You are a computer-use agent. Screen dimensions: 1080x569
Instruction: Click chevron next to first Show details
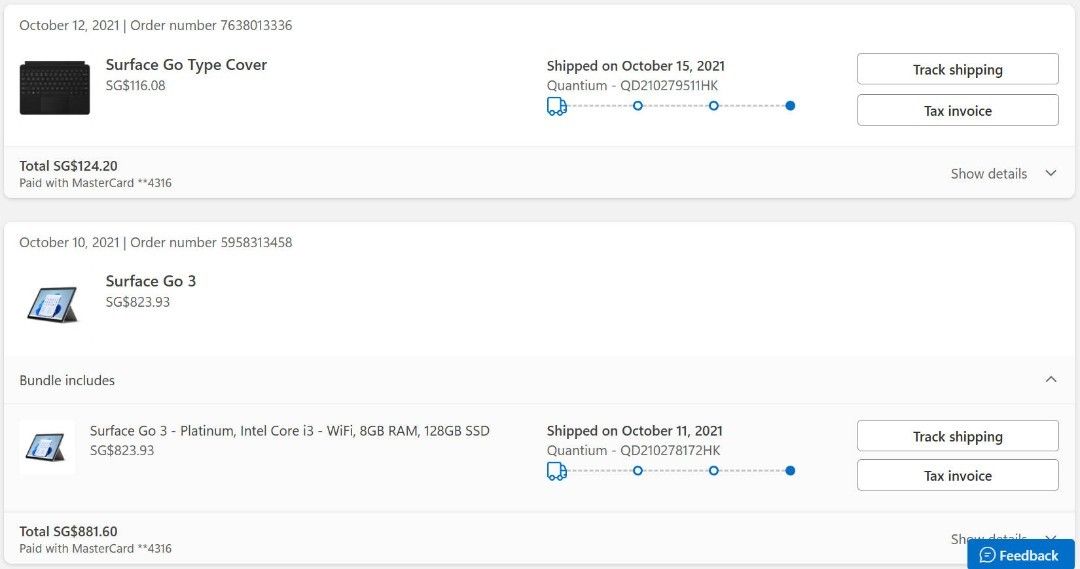coord(1050,173)
